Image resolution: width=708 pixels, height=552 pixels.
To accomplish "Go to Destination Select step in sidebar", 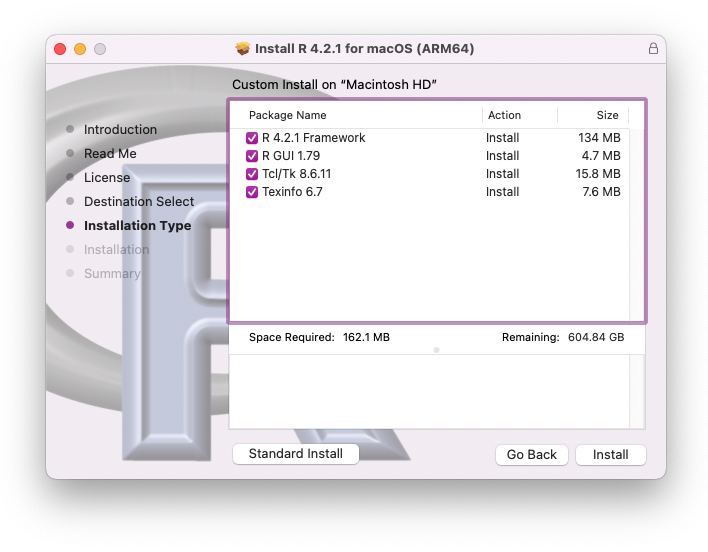I will click(x=139, y=202).
